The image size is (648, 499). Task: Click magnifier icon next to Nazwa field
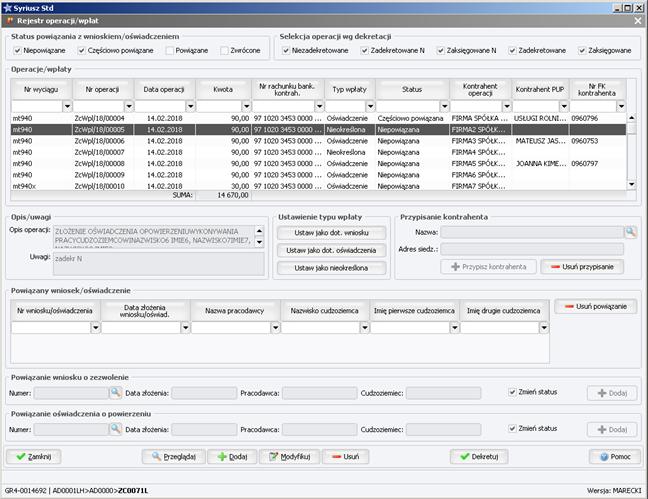[x=630, y=232]
